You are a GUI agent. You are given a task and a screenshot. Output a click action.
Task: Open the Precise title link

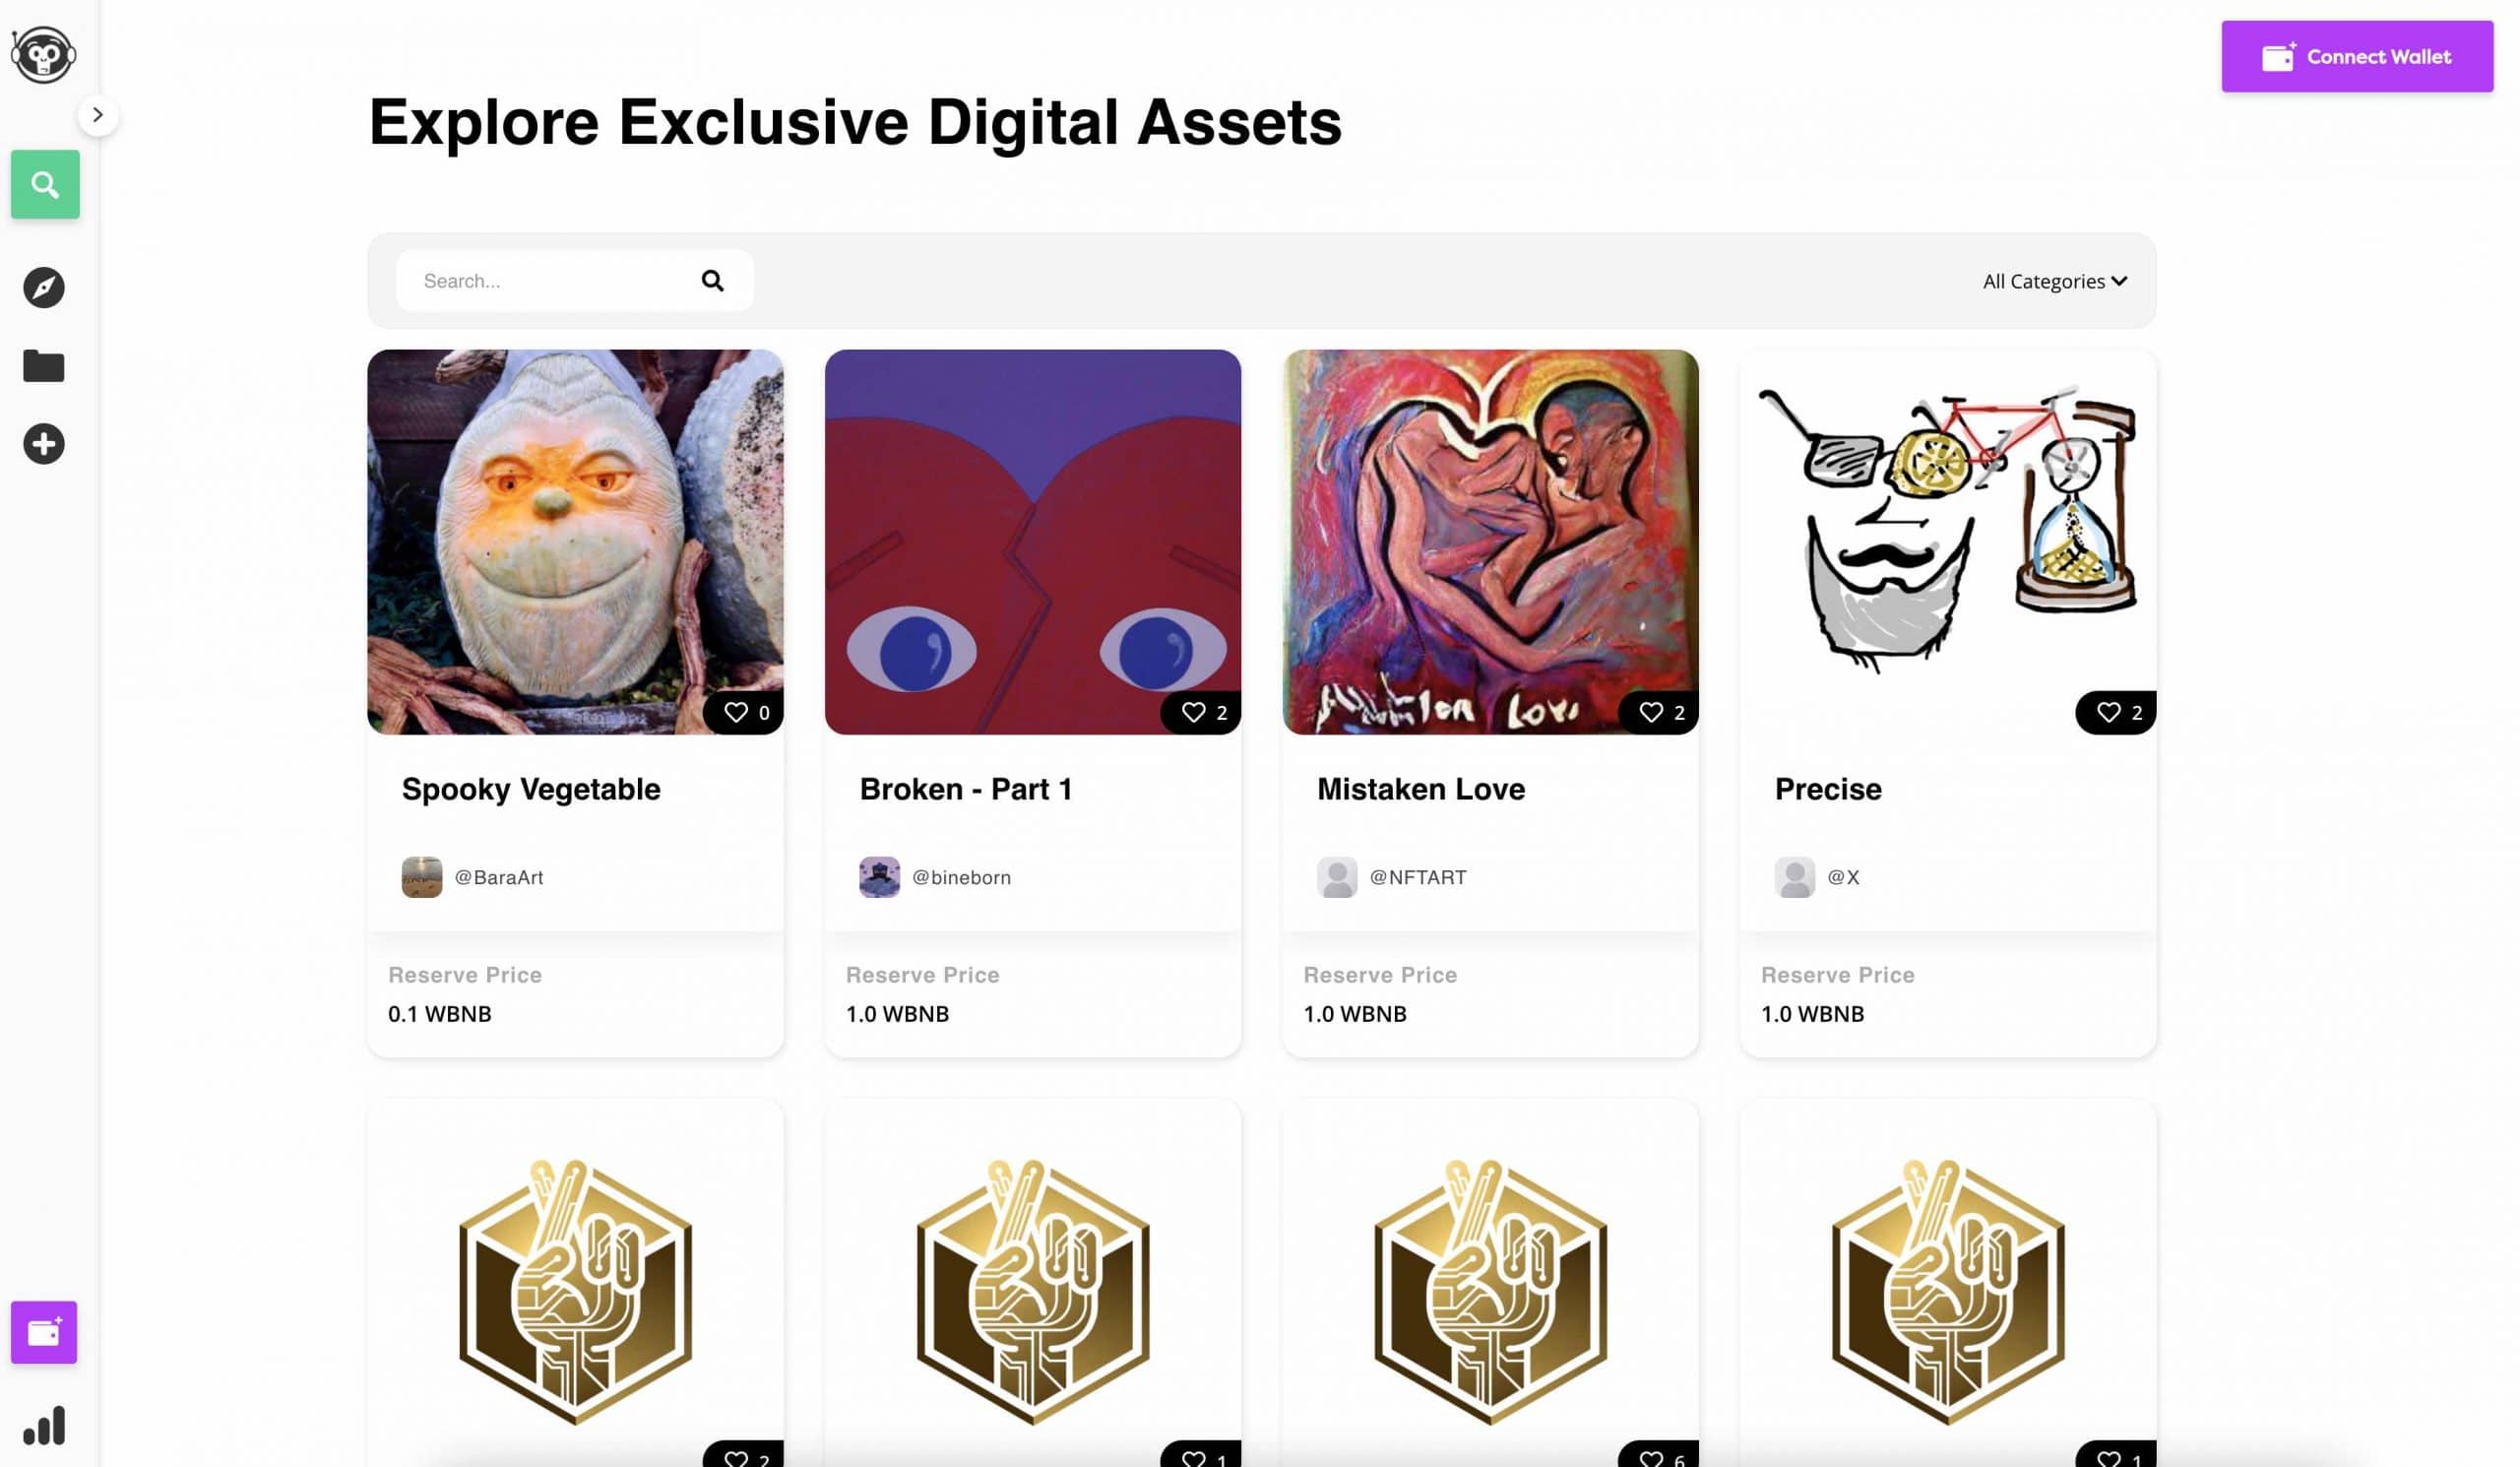tap(1828, 789)
